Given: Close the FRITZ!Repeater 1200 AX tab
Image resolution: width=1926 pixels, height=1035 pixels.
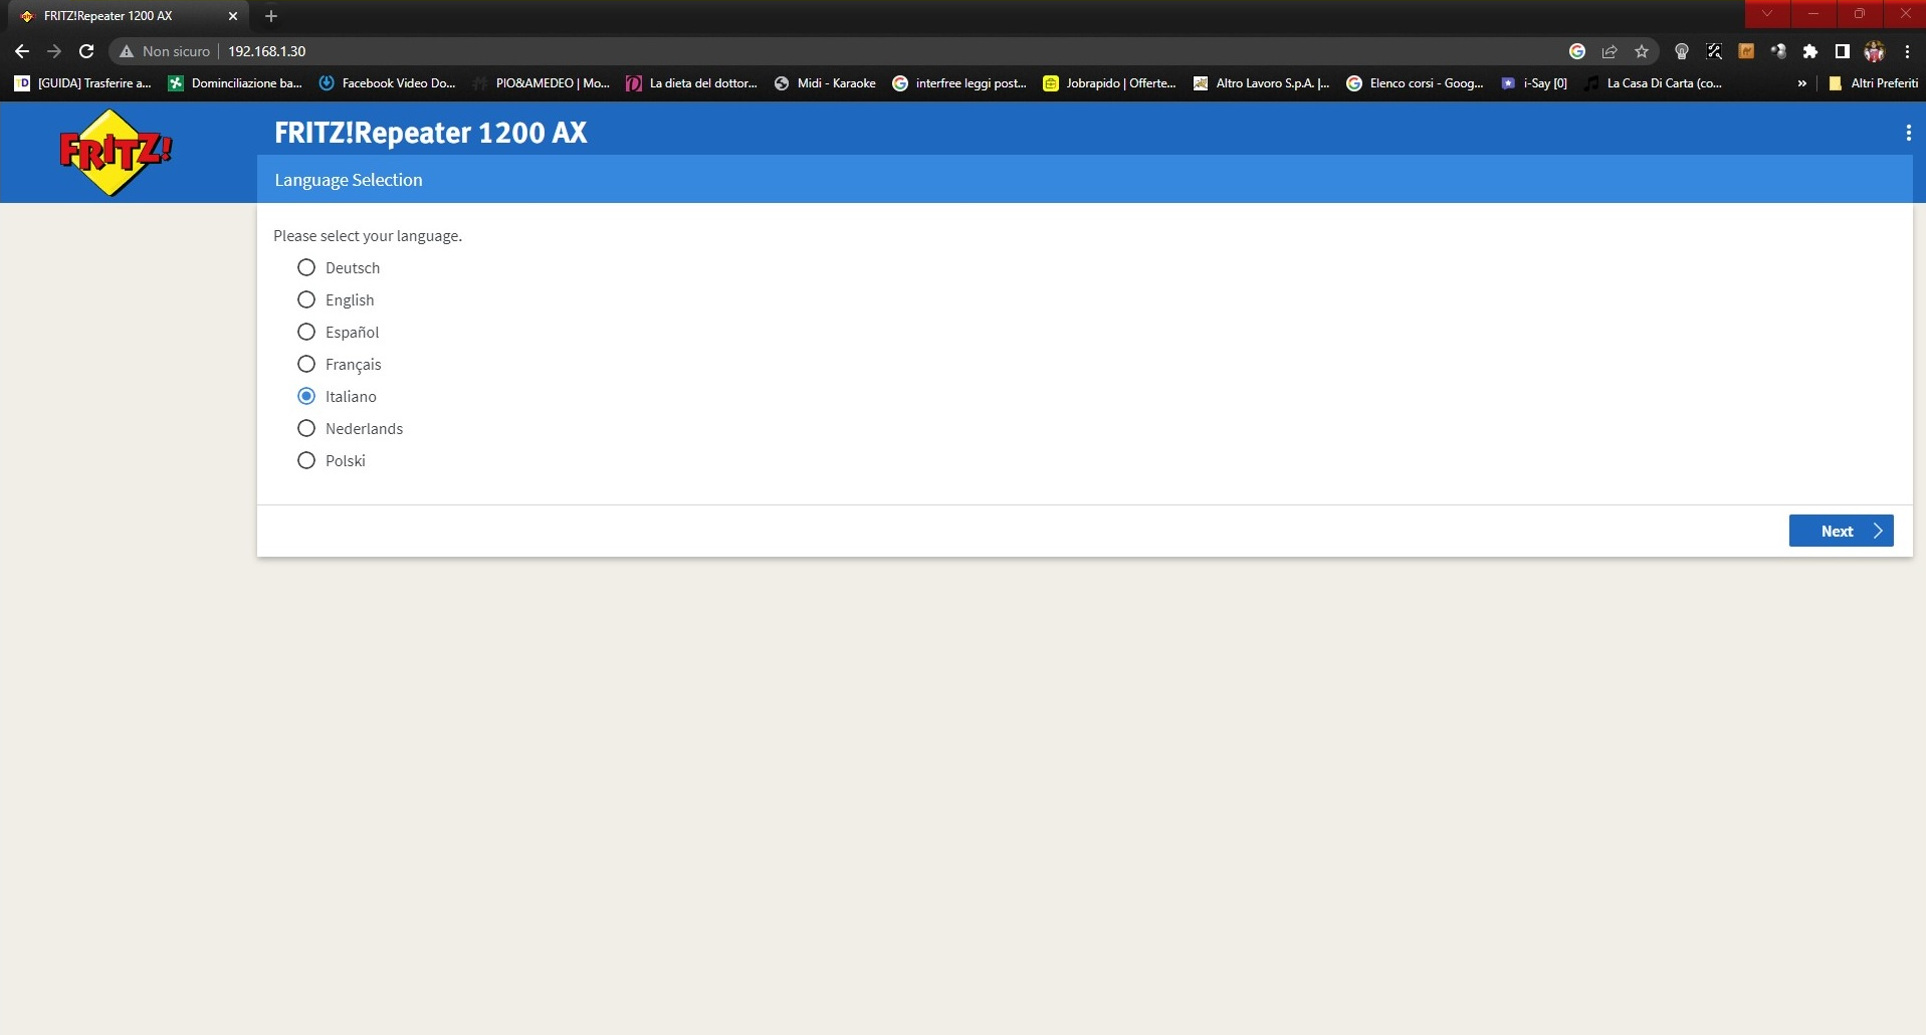Looking at the screenshot, I should click(233, 16).
